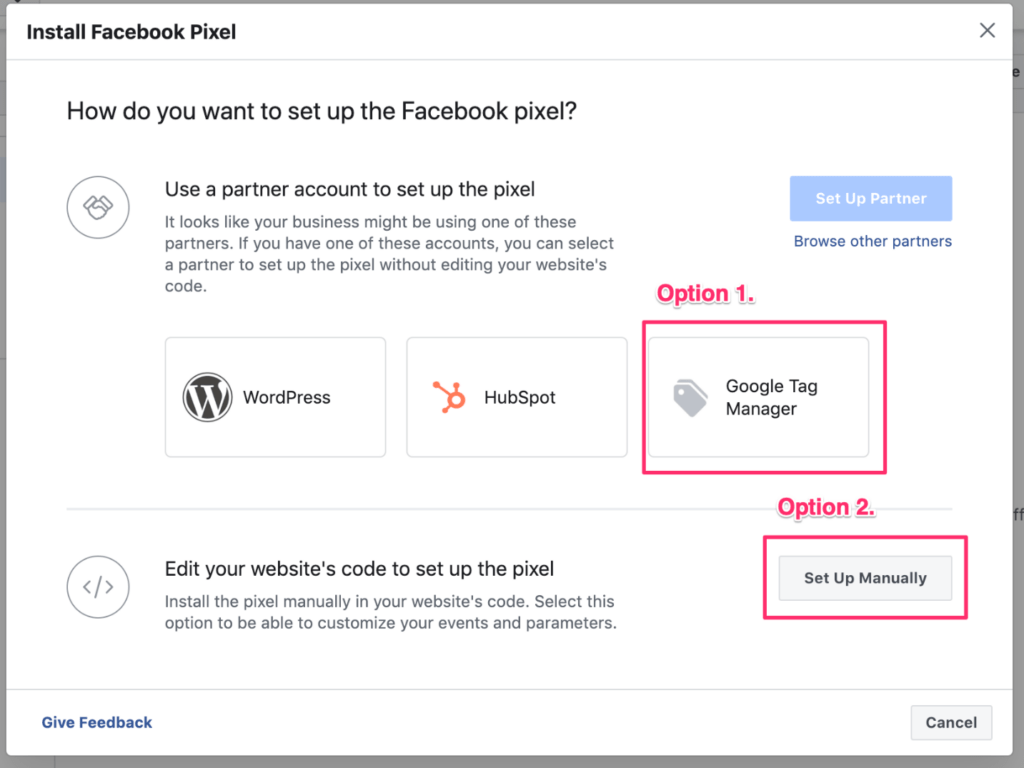Click the handshake partner icon

point(97,208)
